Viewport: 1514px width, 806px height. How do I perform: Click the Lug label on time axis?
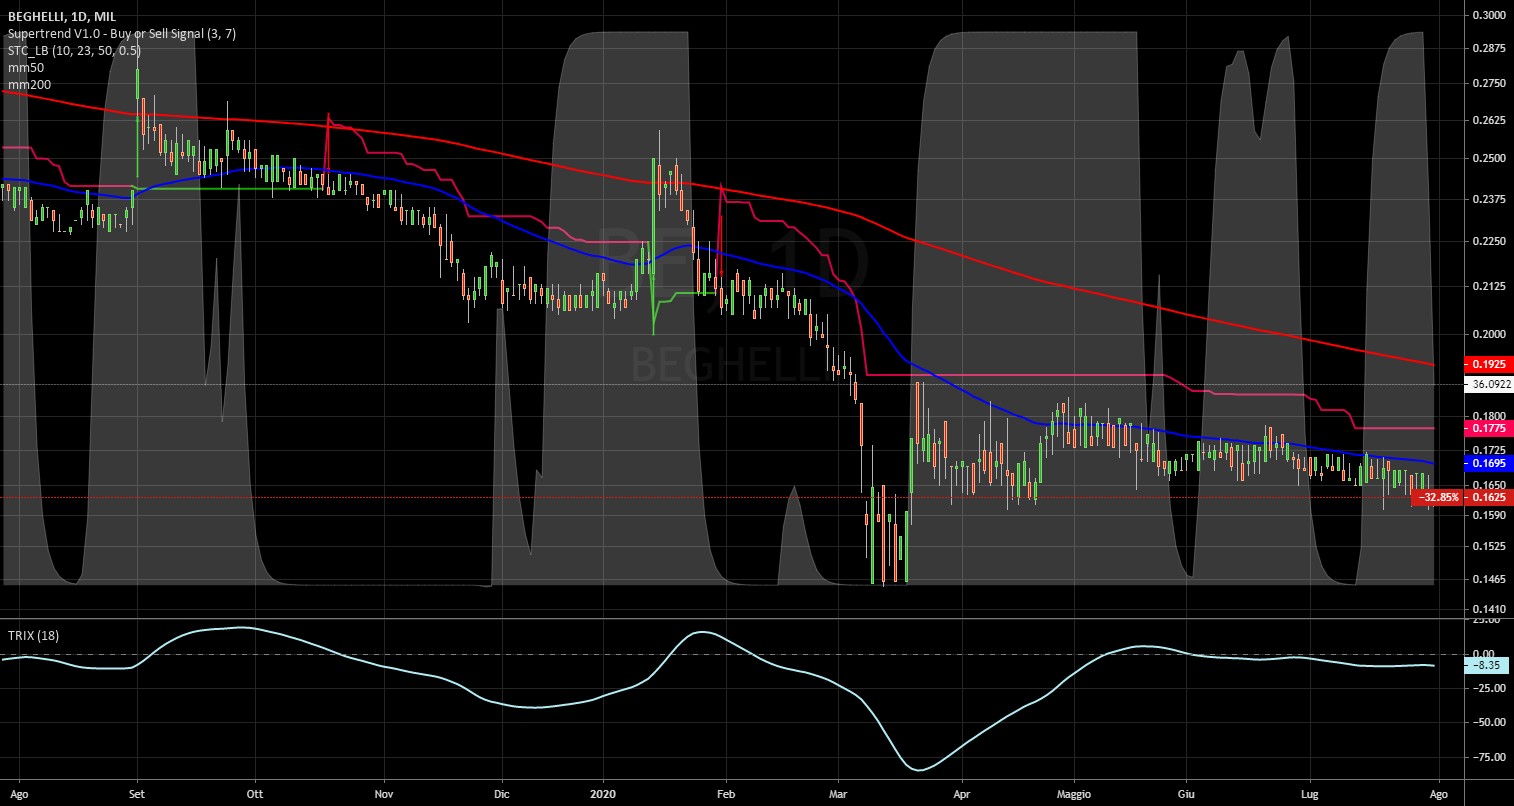[x=1309, y=794]
